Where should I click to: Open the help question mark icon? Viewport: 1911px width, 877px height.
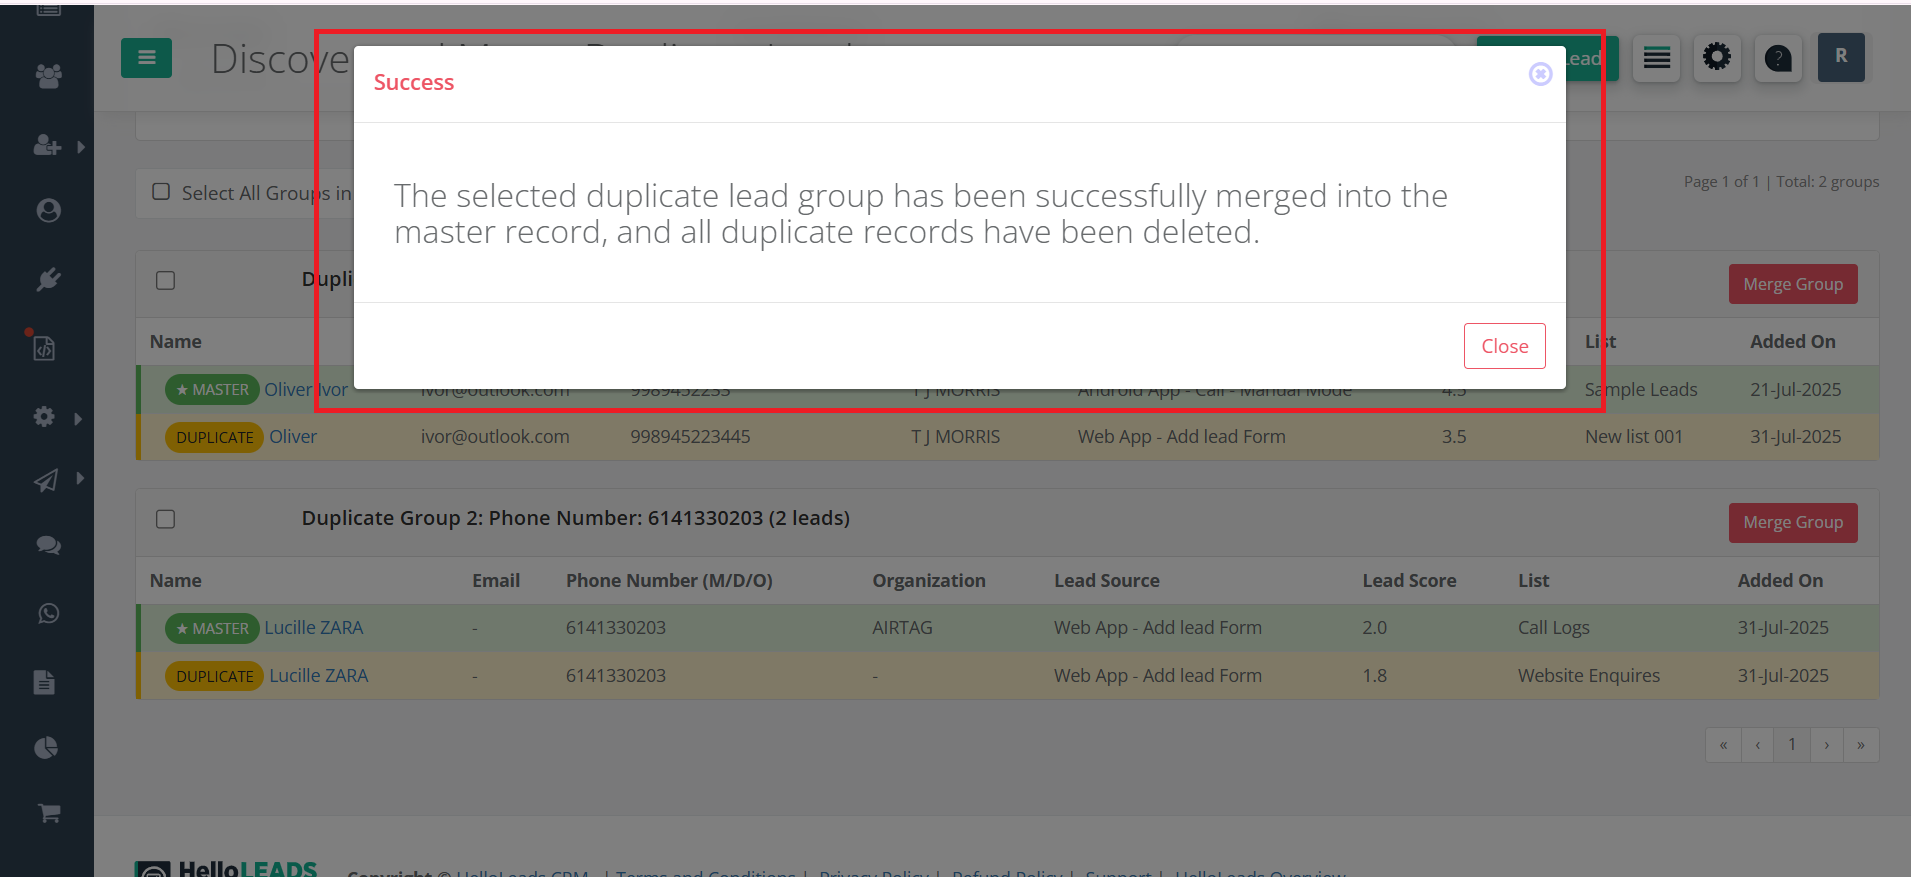tap(1778, 59)
